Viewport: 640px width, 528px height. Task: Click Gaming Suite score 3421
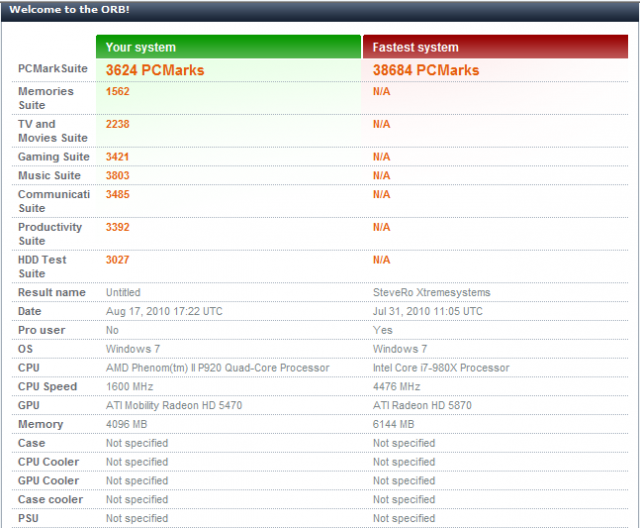117,157
